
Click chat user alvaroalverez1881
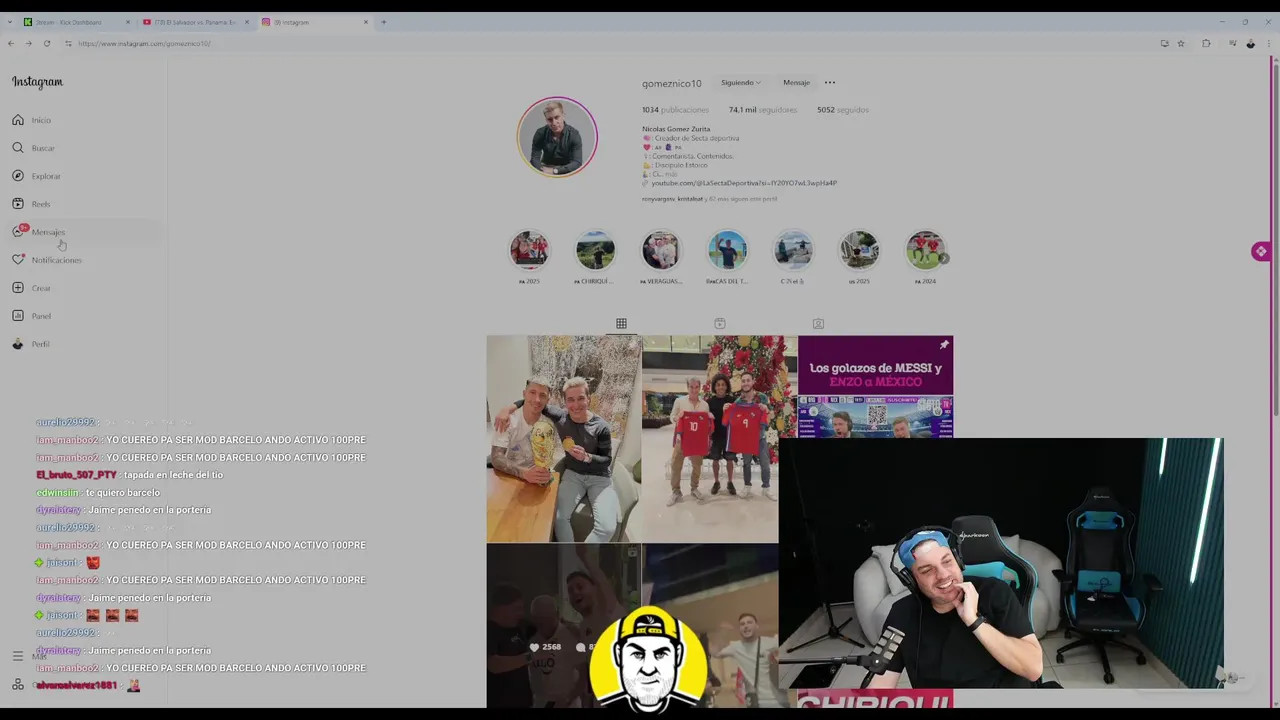(76, 685)
